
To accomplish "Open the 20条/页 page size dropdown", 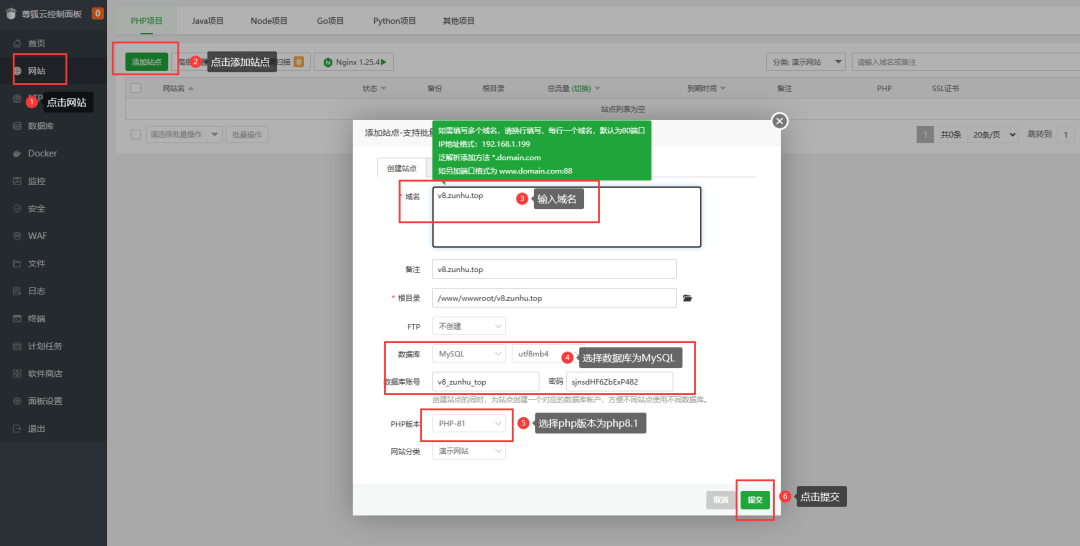I will point(993,135).
